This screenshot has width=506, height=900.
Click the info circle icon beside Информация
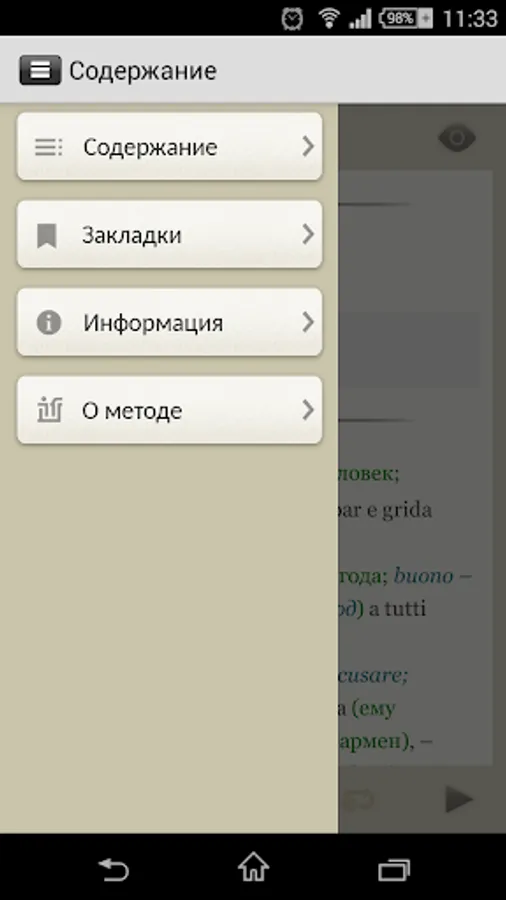(x=49, y=323)
